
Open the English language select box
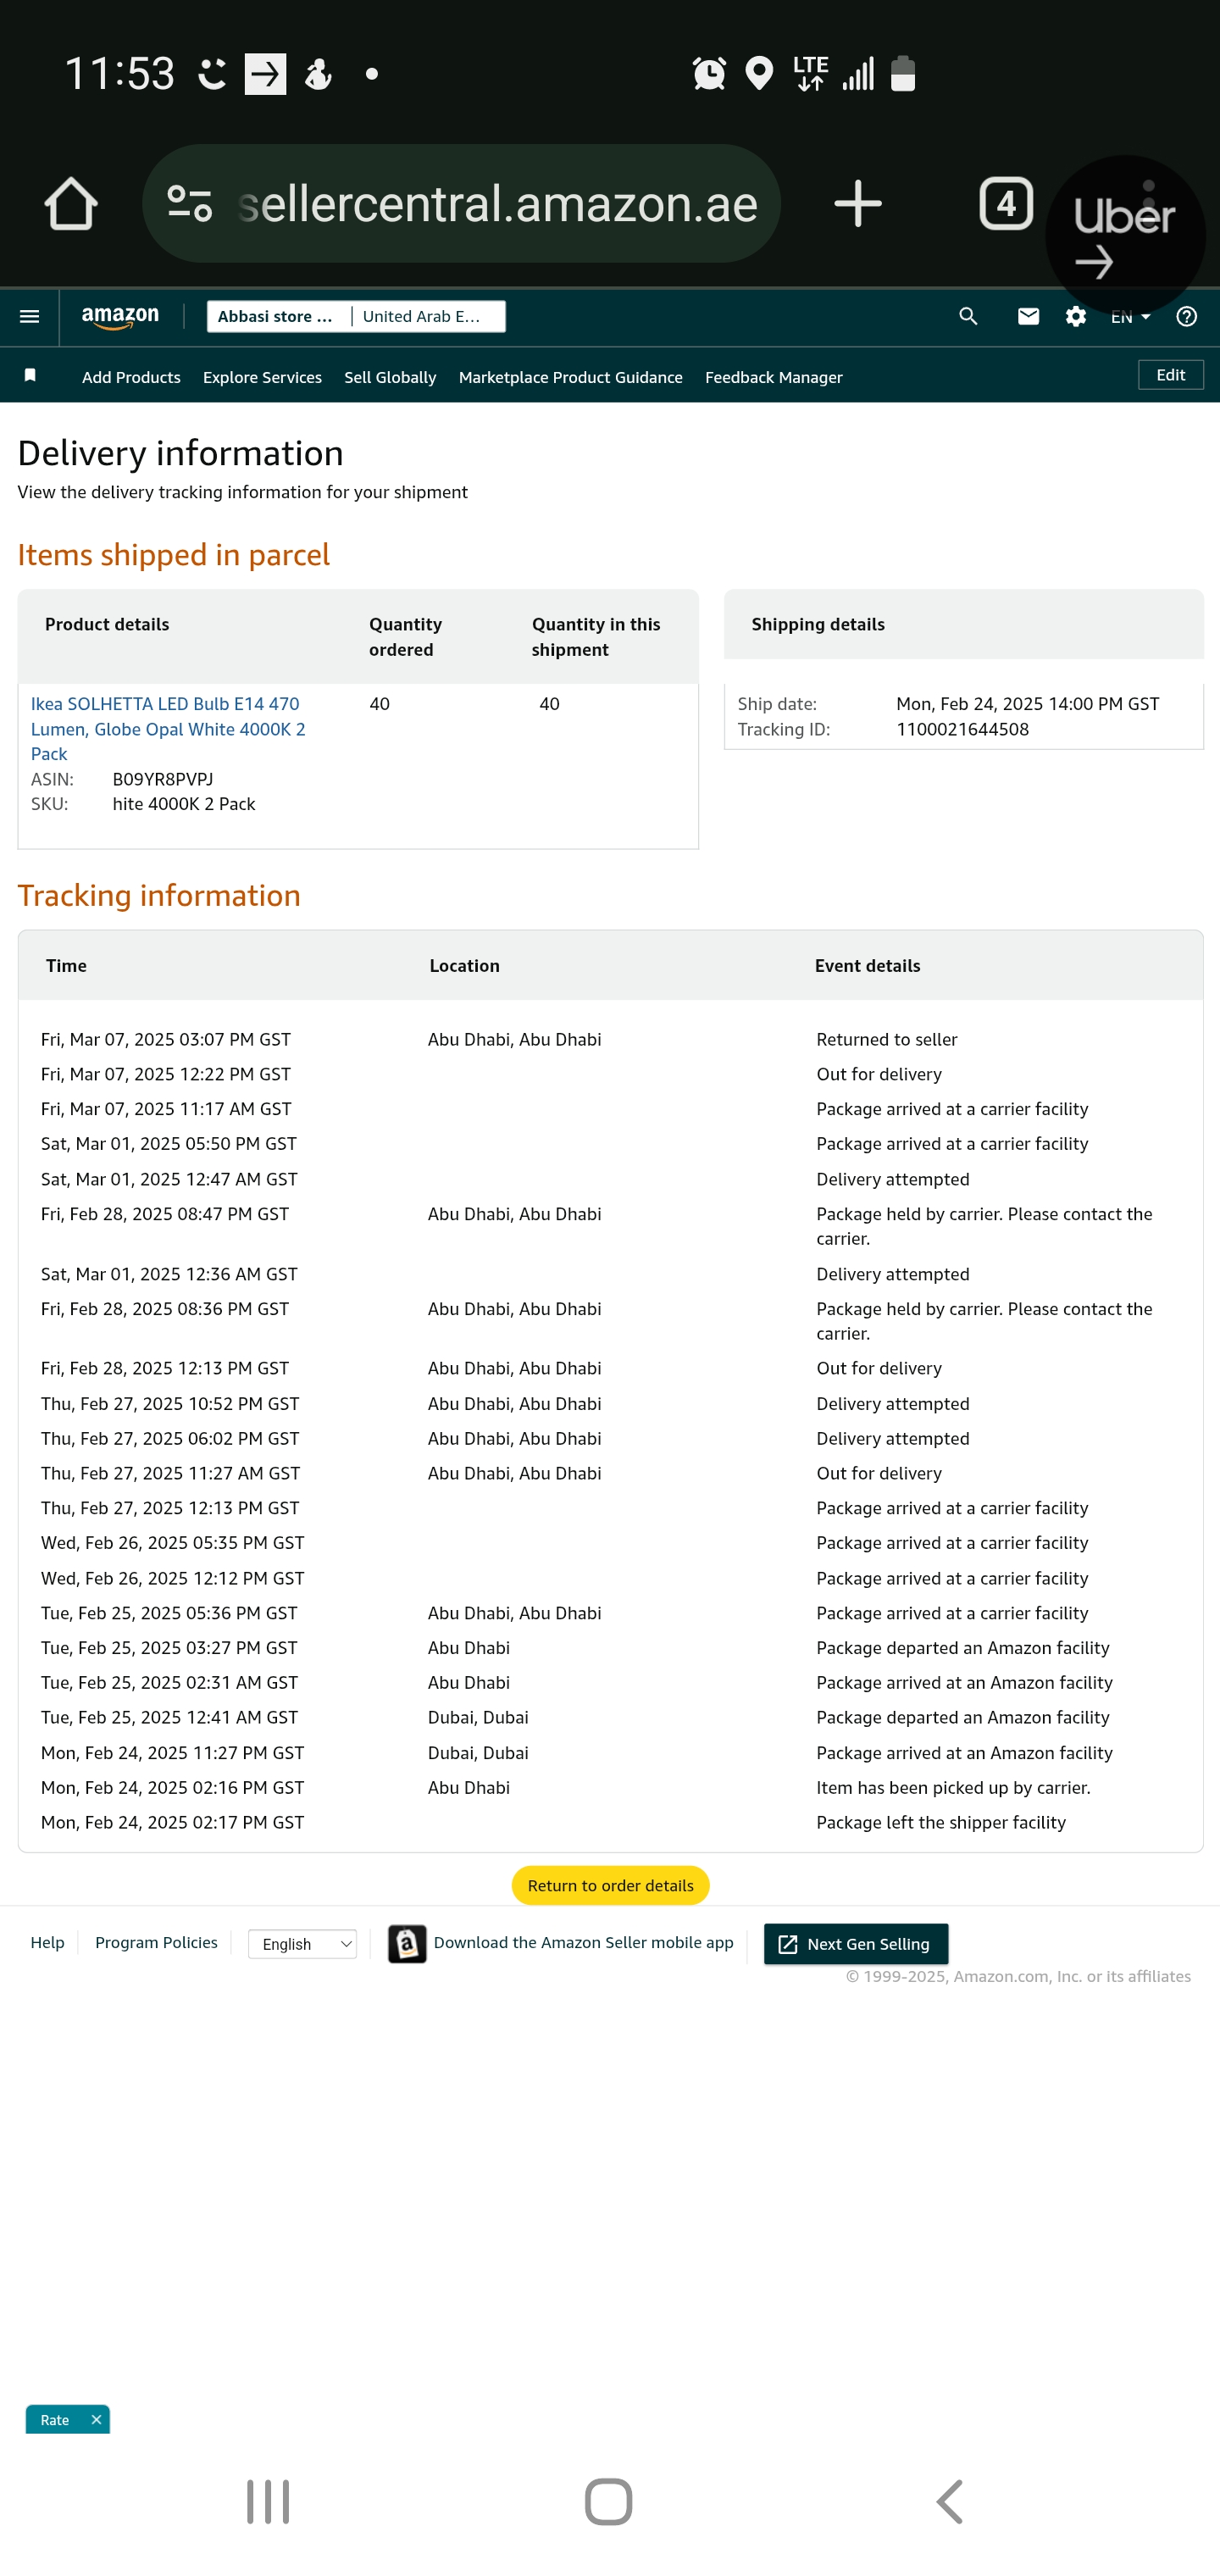click(x=302, y=1944)
